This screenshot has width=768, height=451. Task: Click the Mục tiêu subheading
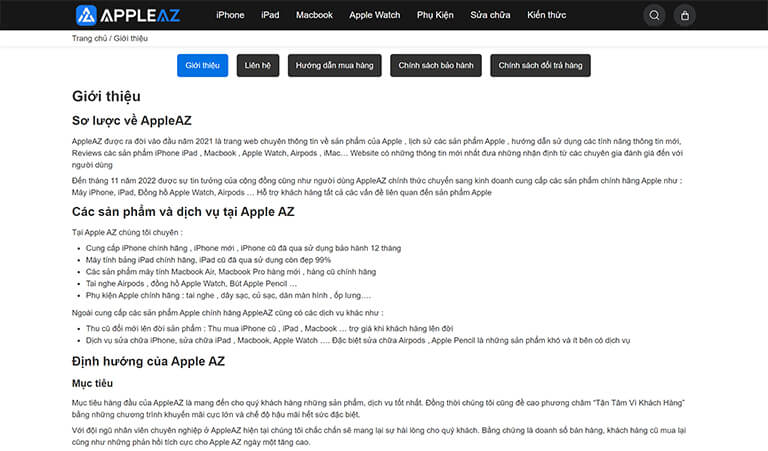coord(92,383)
